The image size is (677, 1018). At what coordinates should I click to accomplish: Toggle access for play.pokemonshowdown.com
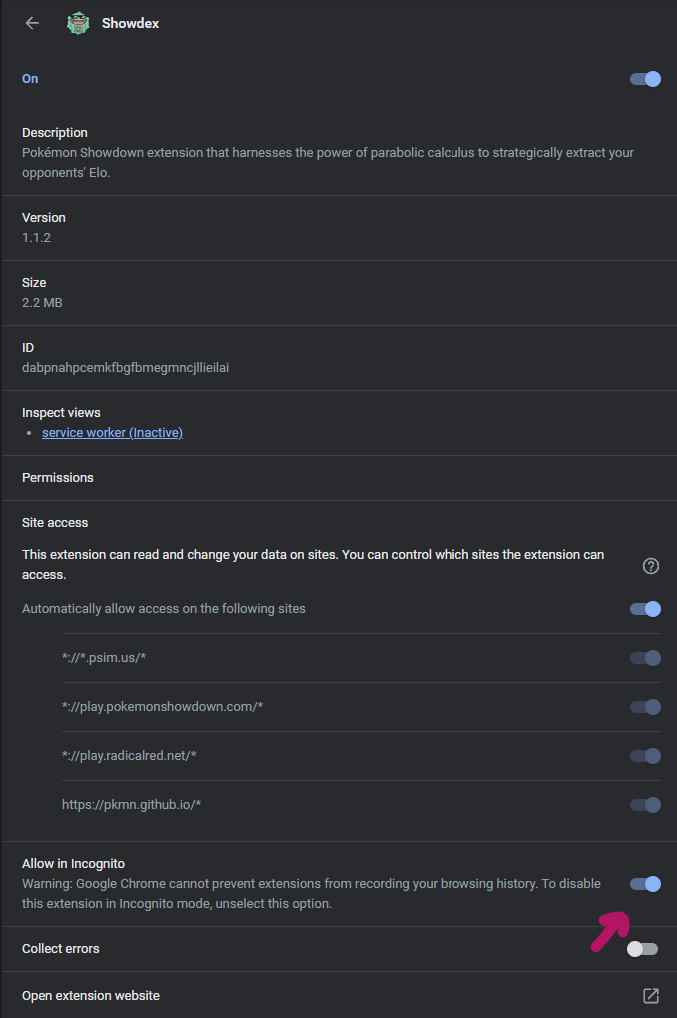click(645, 707)
